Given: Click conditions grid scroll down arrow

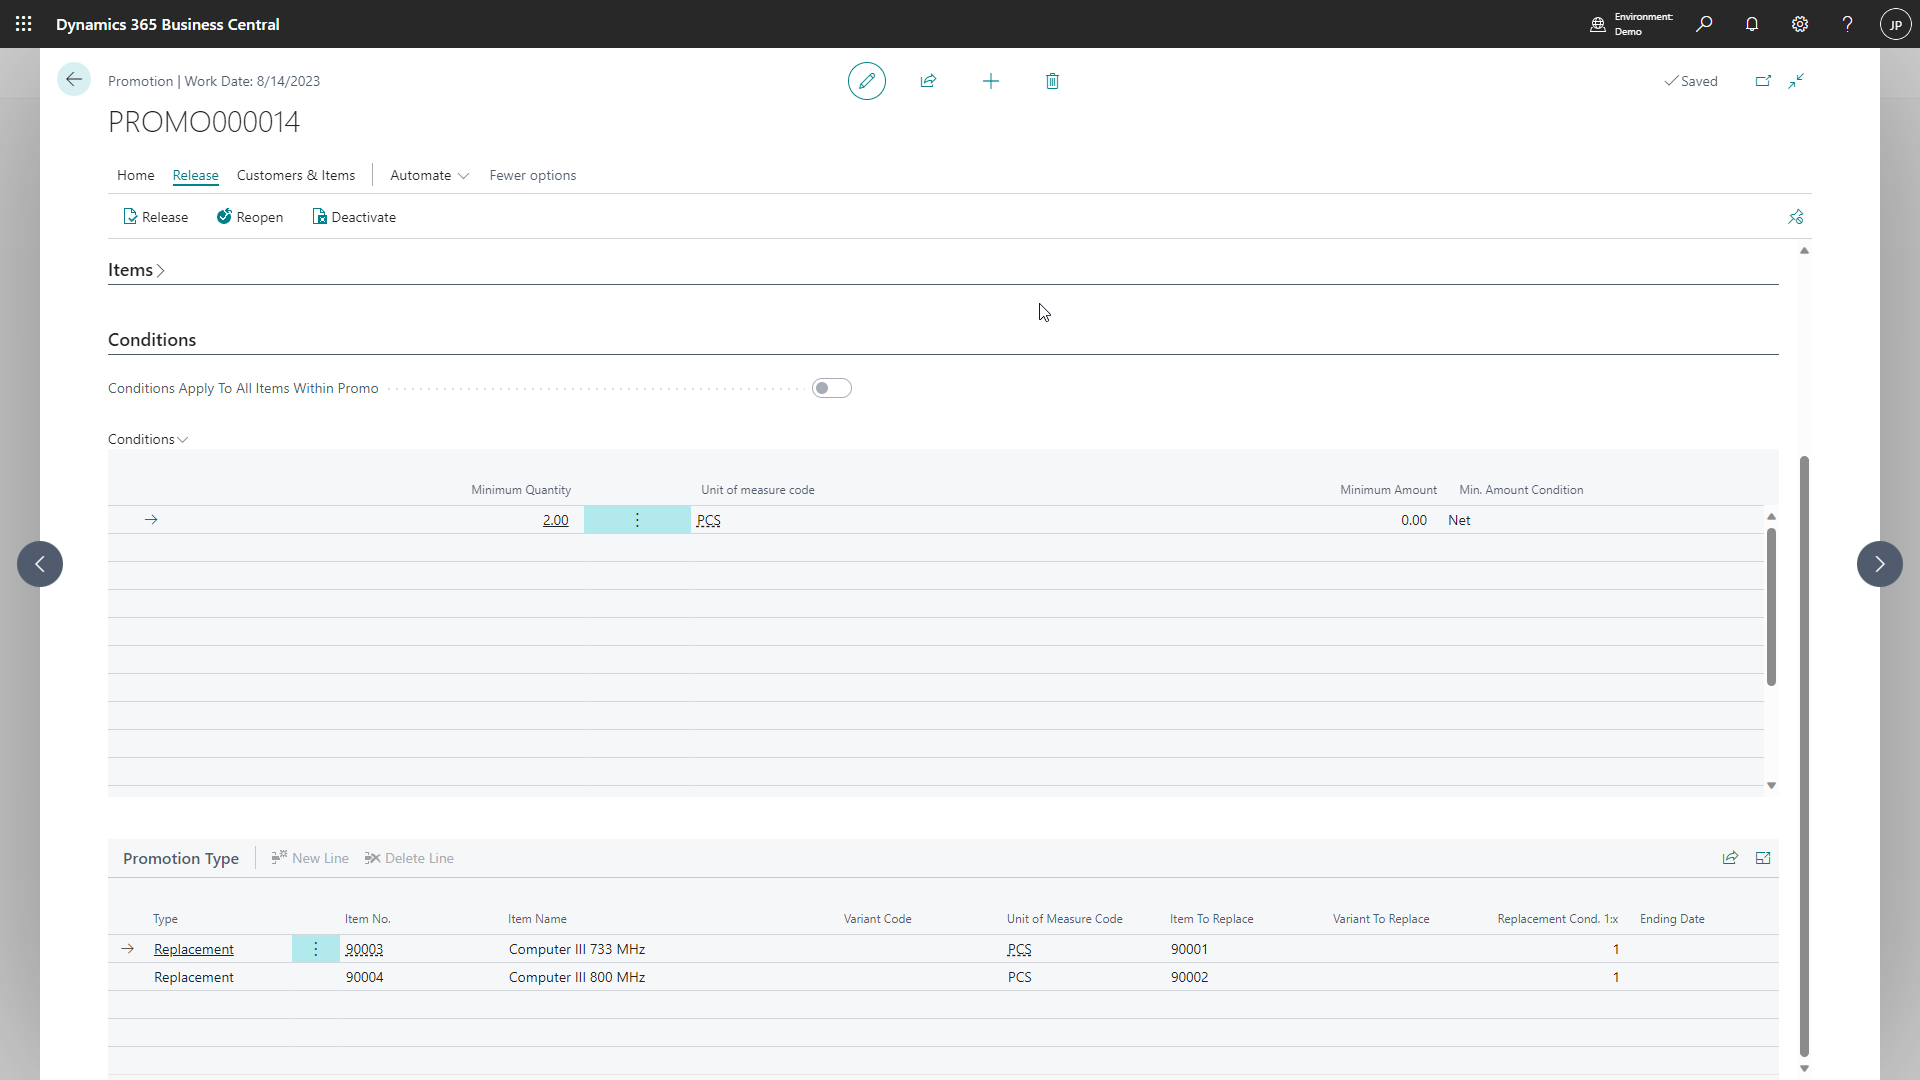Looking at the screenshot, I should coord(1771,786).
